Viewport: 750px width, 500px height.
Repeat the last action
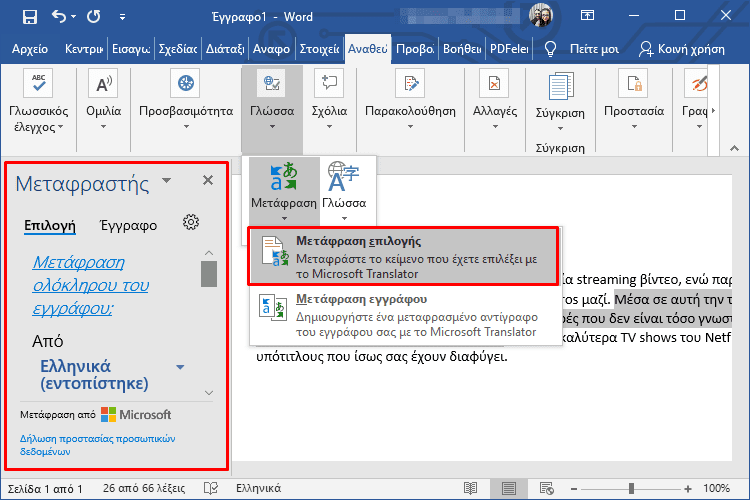(x=94, y=17)
